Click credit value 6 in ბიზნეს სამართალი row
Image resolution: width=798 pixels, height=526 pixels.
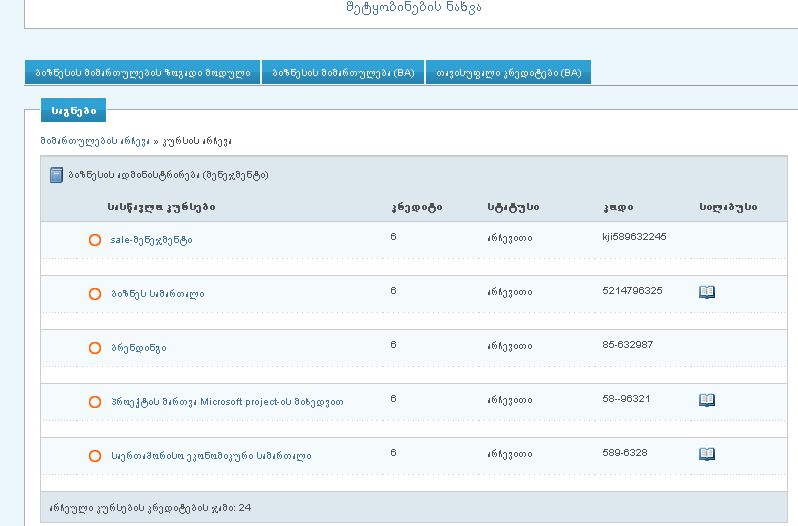tap(393, 290)
